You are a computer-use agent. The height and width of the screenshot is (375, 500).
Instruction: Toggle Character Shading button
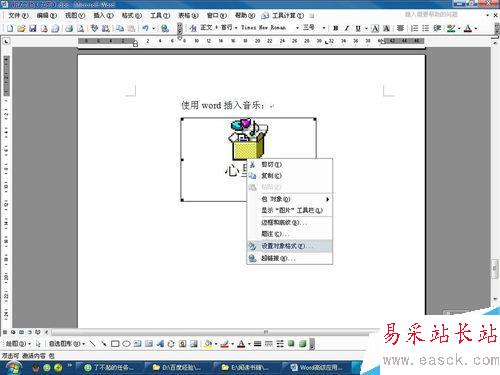pos(387,28)
